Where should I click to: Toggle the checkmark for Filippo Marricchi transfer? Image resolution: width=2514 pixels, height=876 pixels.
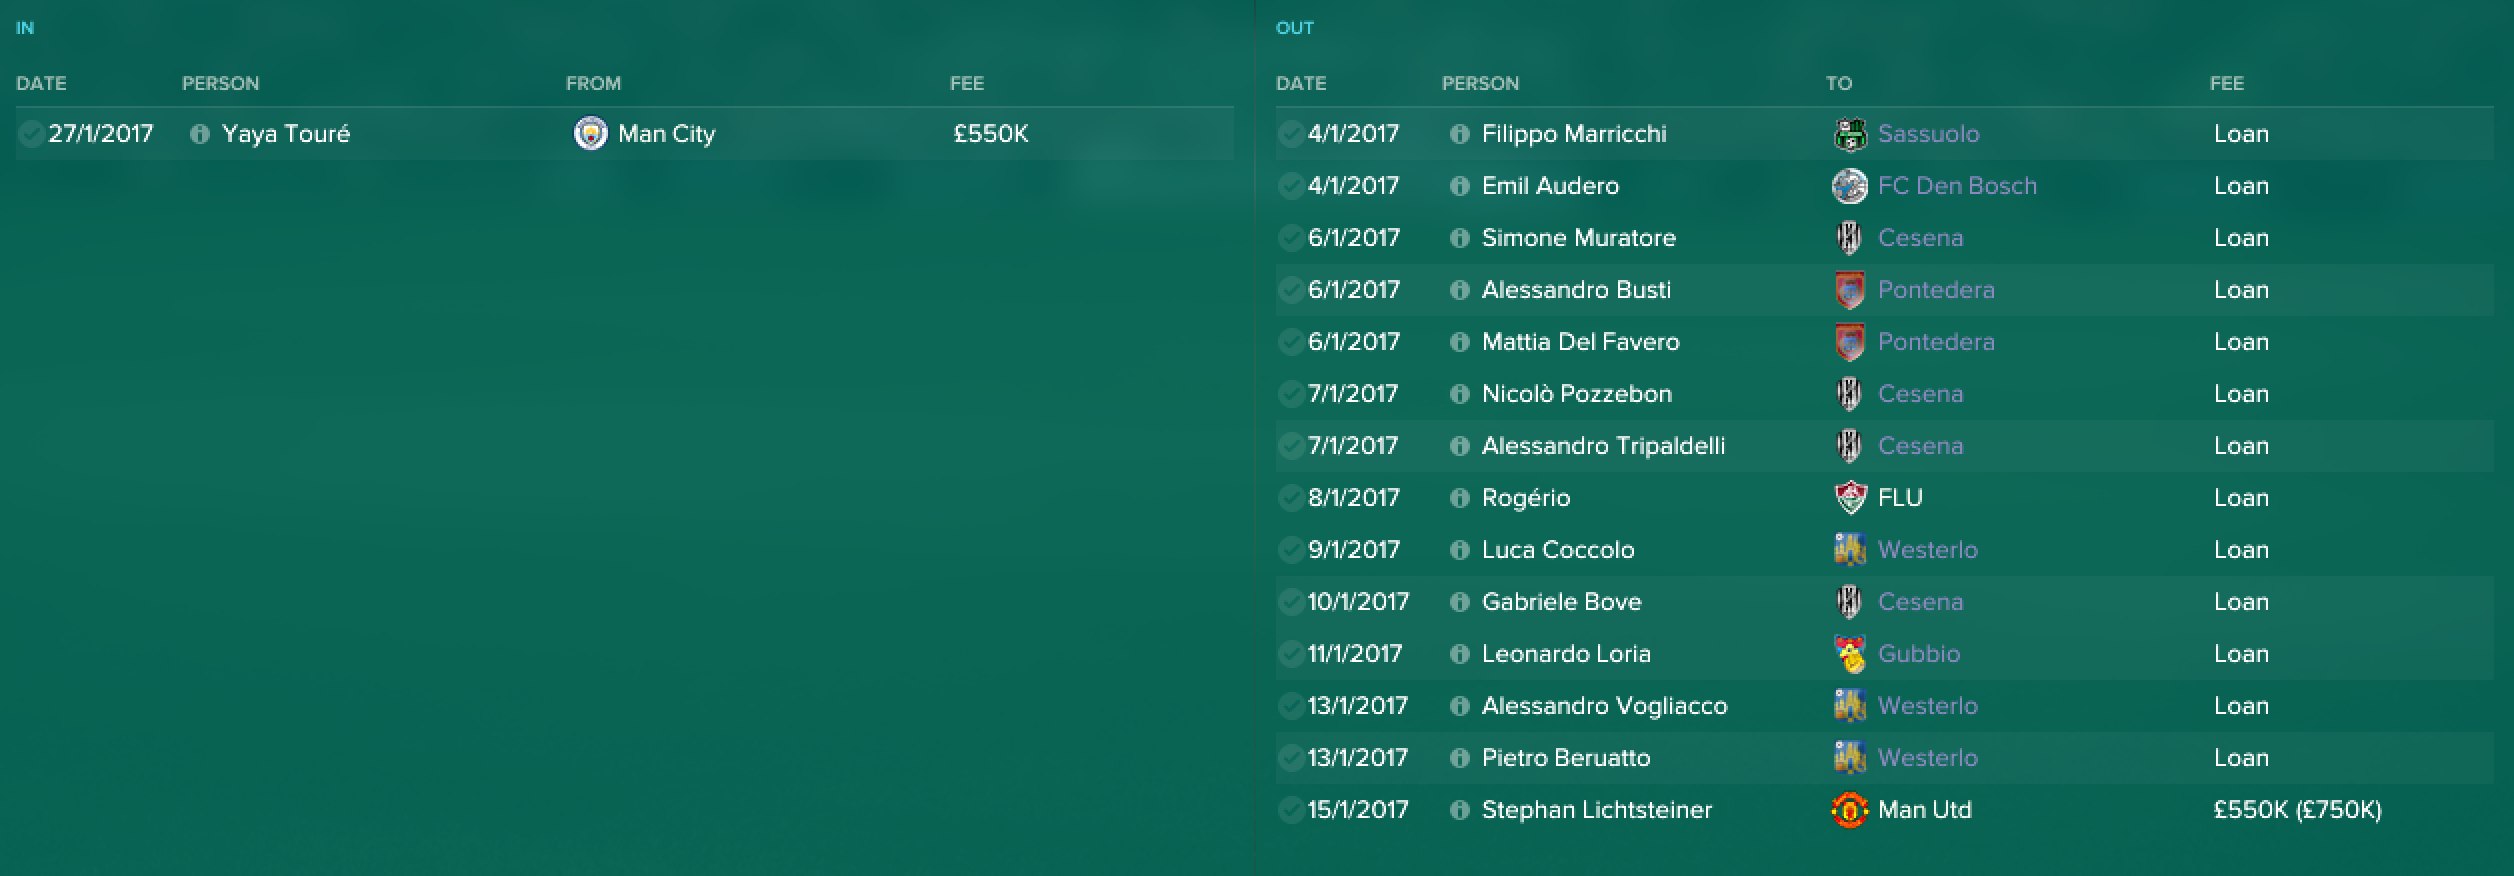1291,133
